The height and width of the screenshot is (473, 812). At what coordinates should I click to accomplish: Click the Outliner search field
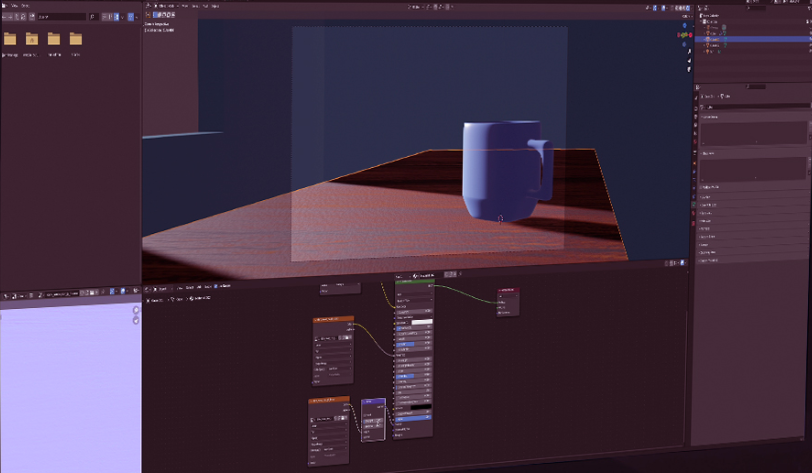coord(755,8)
